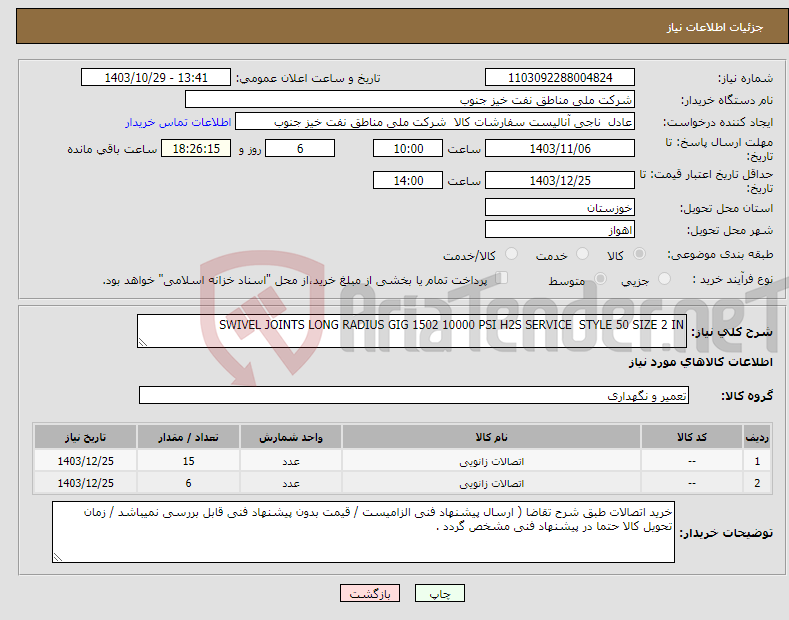Click the delivery city field اهواز
The height and width of the screenshot is (620, 789).
[x=560, y=229]
